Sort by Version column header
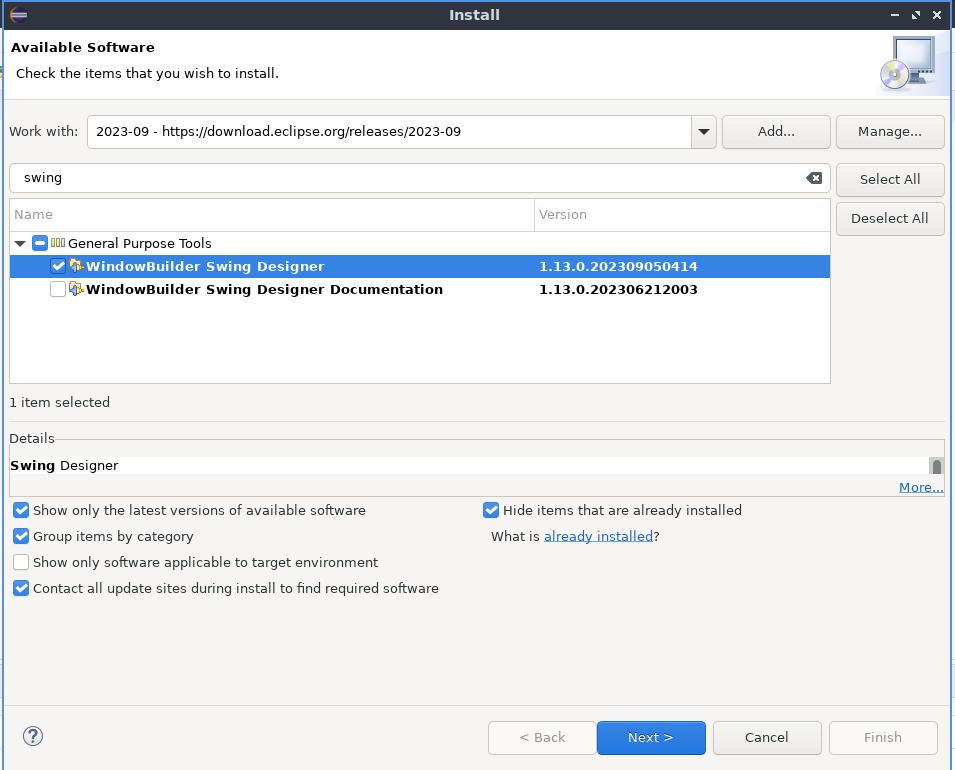This screenshot has width=955, height=770. pos(681,214)
